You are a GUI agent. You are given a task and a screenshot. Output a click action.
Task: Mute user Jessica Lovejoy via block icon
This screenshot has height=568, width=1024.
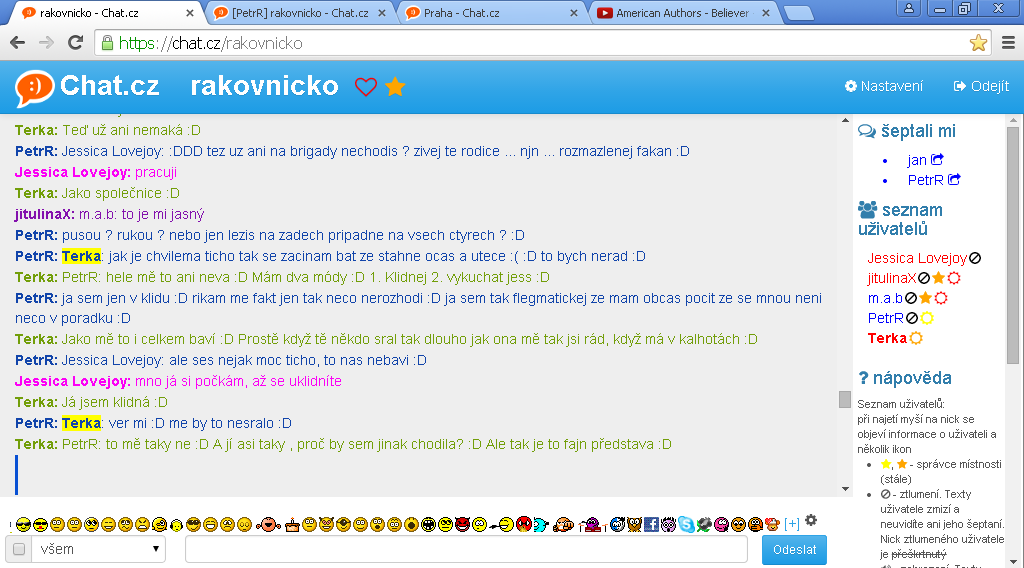pos(975,258)
